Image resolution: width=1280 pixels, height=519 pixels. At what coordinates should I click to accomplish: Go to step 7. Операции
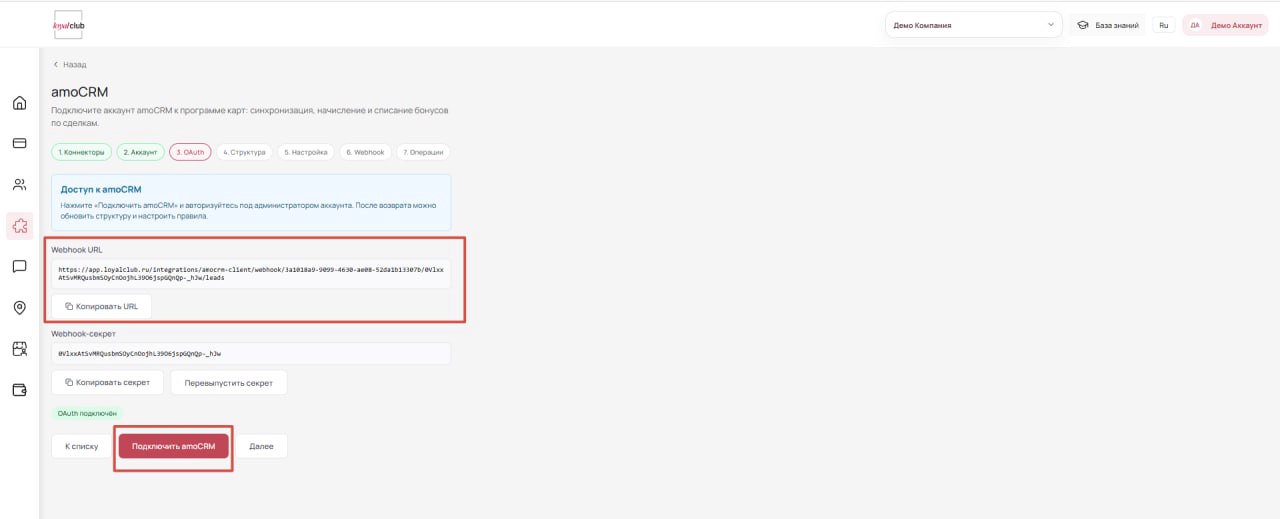pyautogui.click(x=423, y=152)
